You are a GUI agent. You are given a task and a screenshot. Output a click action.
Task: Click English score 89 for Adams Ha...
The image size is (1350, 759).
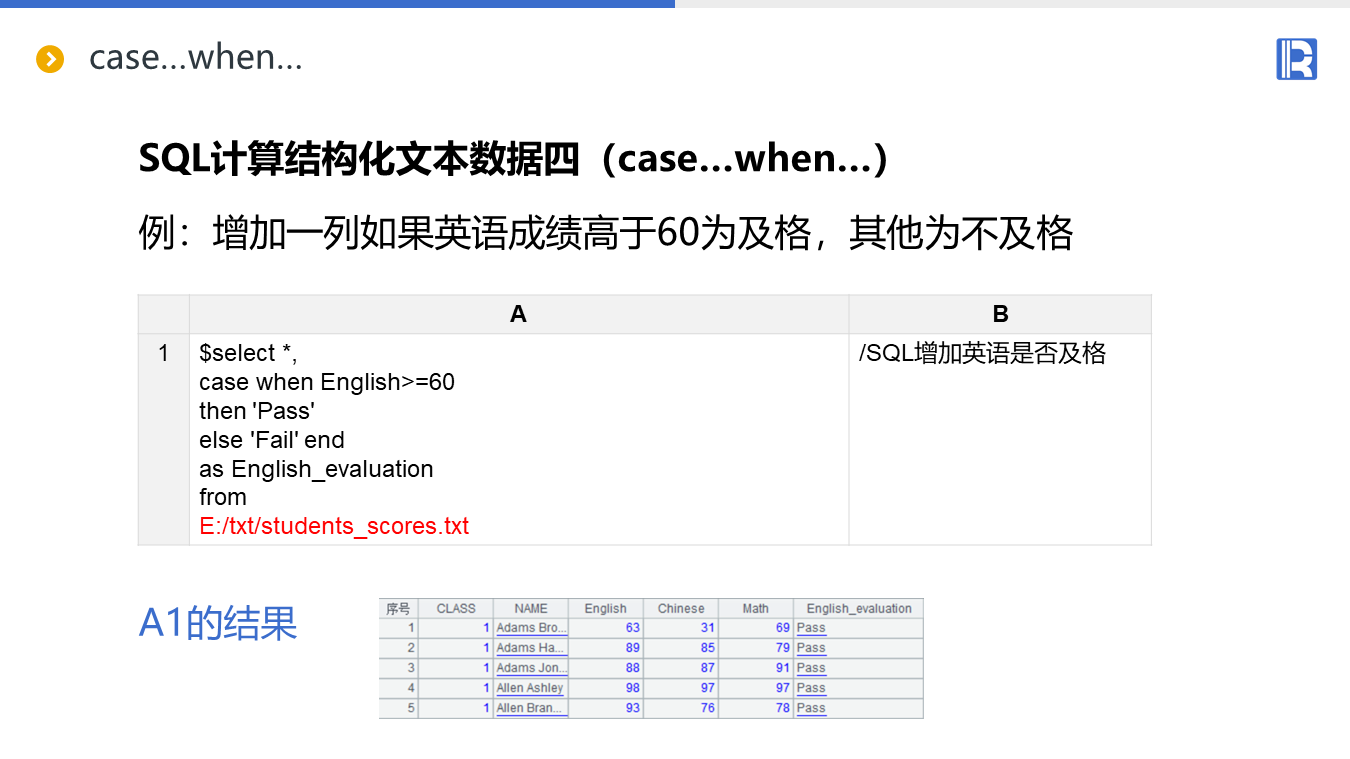tap(632, 648)
